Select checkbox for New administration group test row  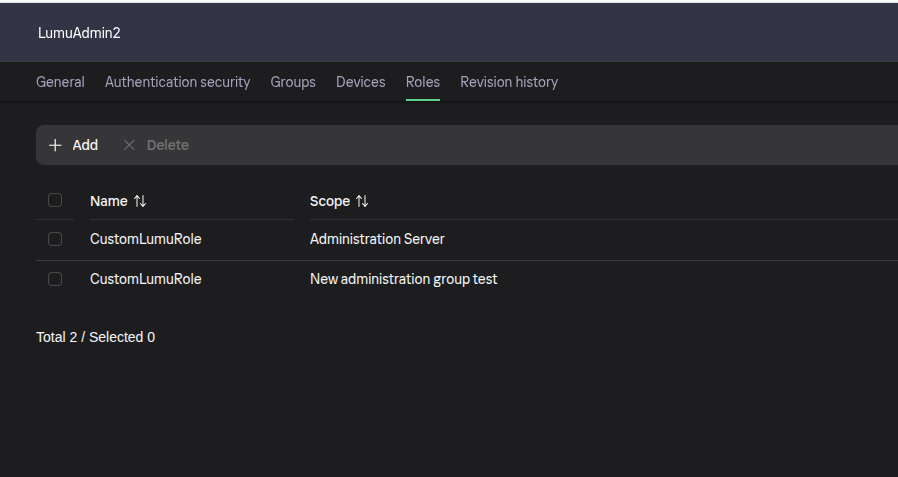pos(55,279)
